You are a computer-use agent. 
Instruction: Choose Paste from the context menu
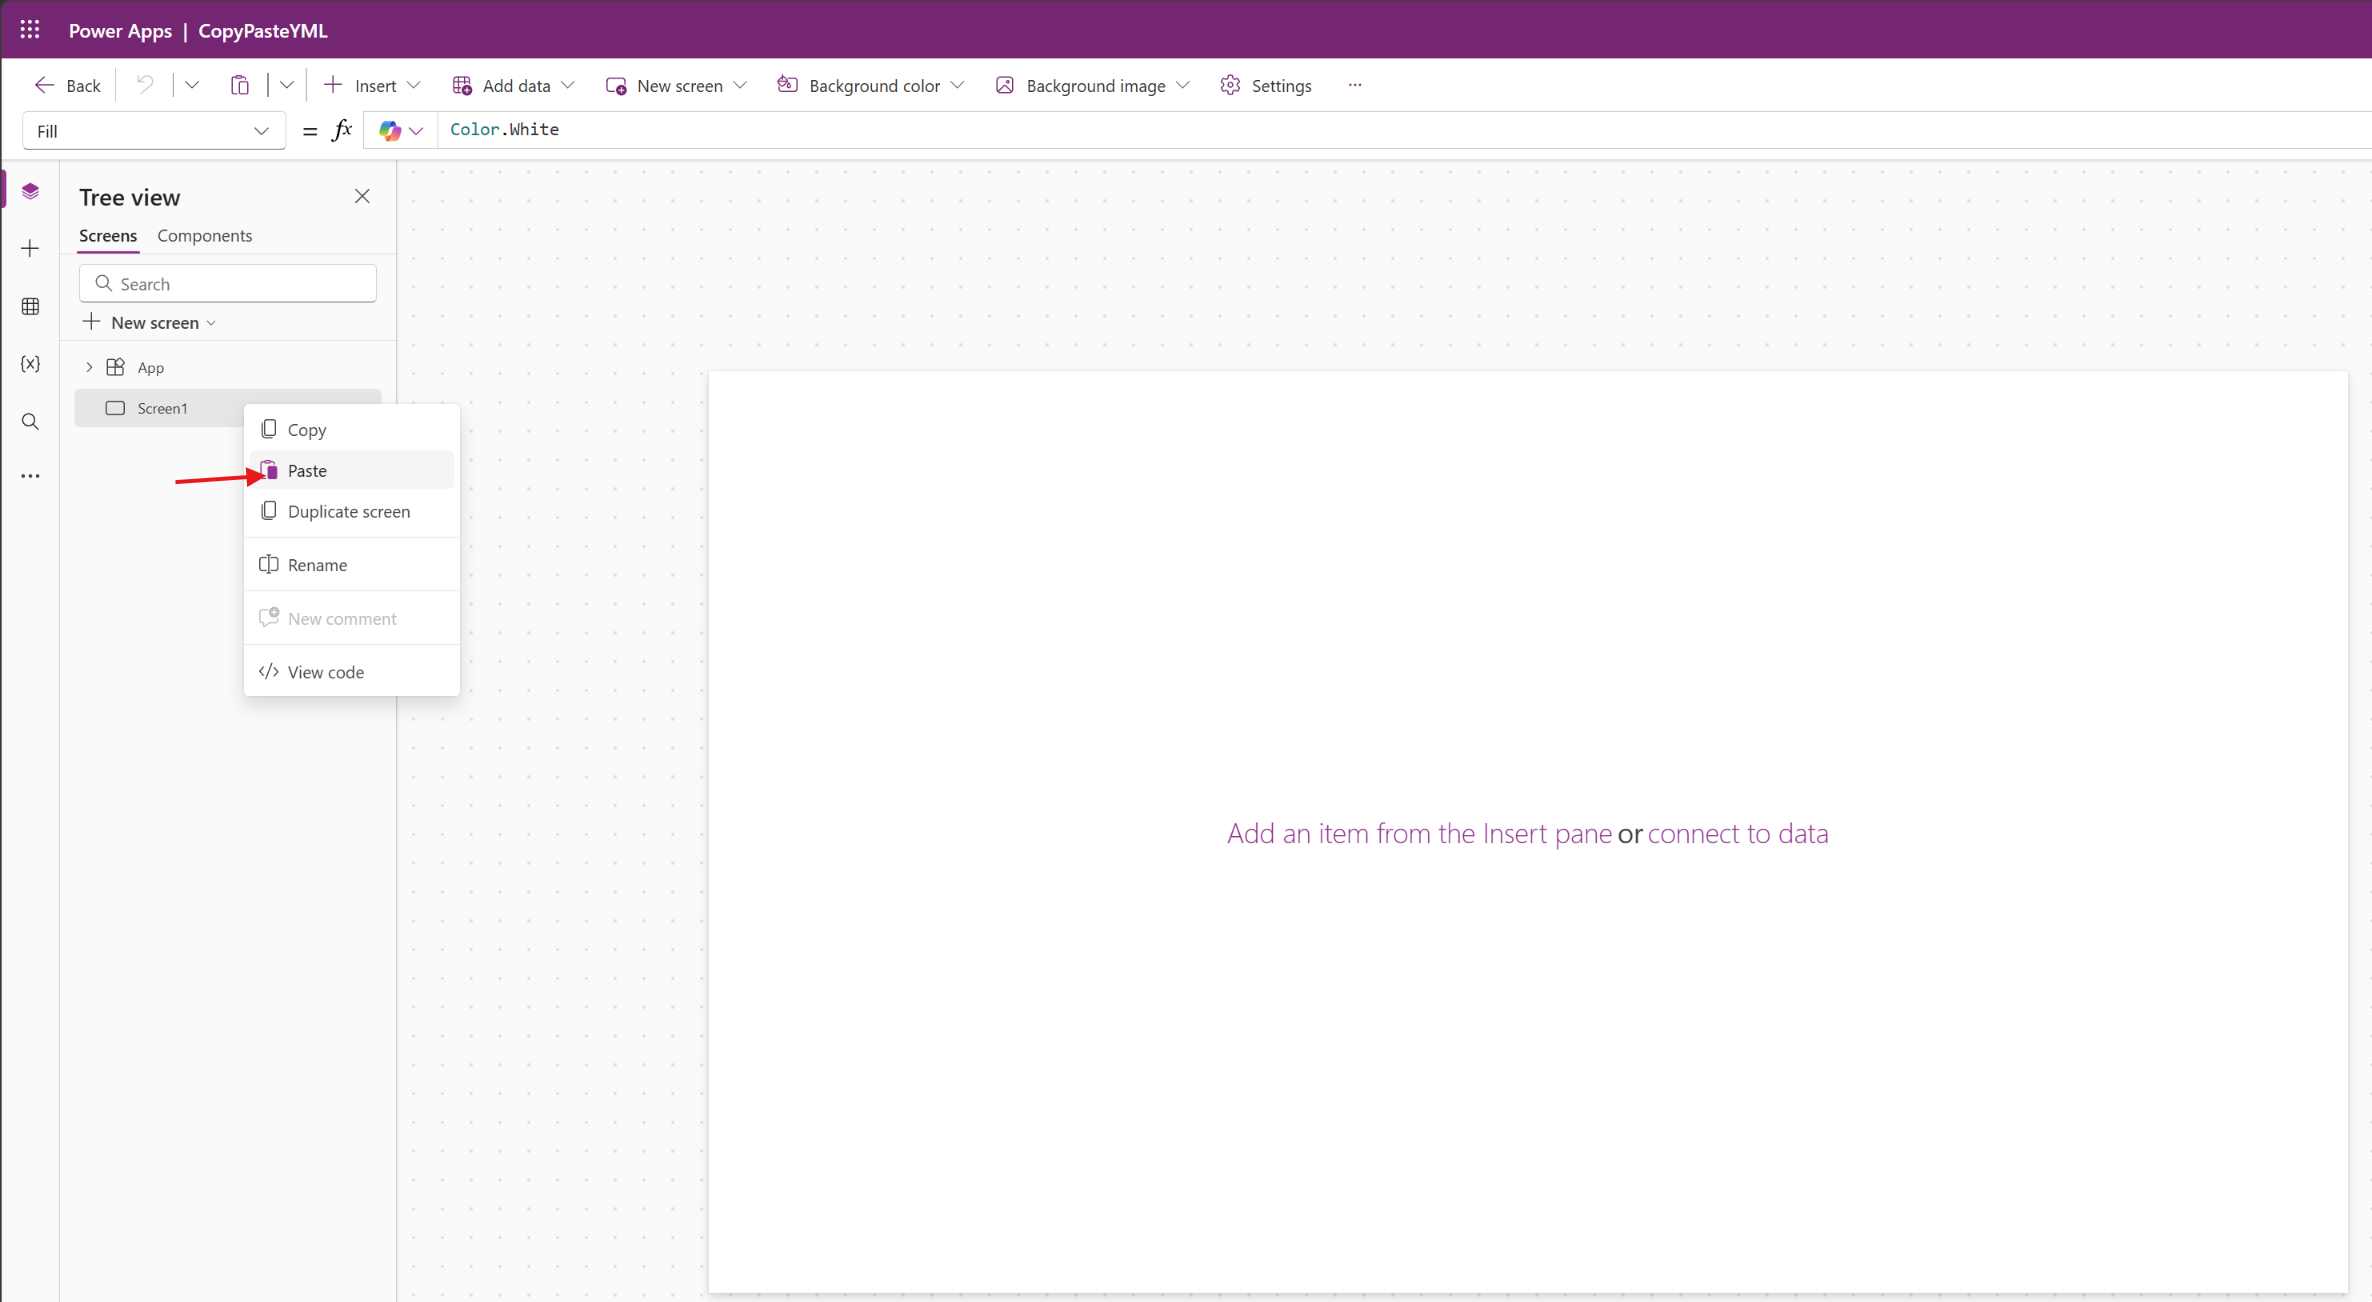(352, 471)
